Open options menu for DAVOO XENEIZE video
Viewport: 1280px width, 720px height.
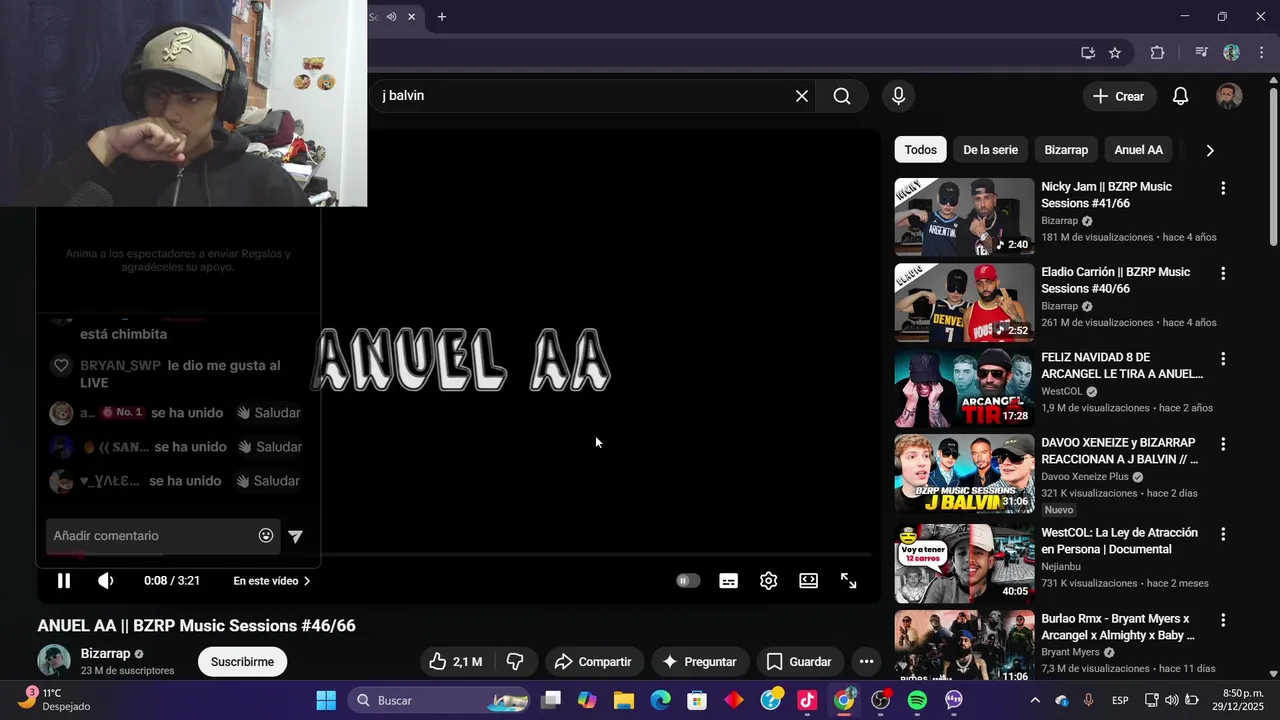[x=1222, y=444]
